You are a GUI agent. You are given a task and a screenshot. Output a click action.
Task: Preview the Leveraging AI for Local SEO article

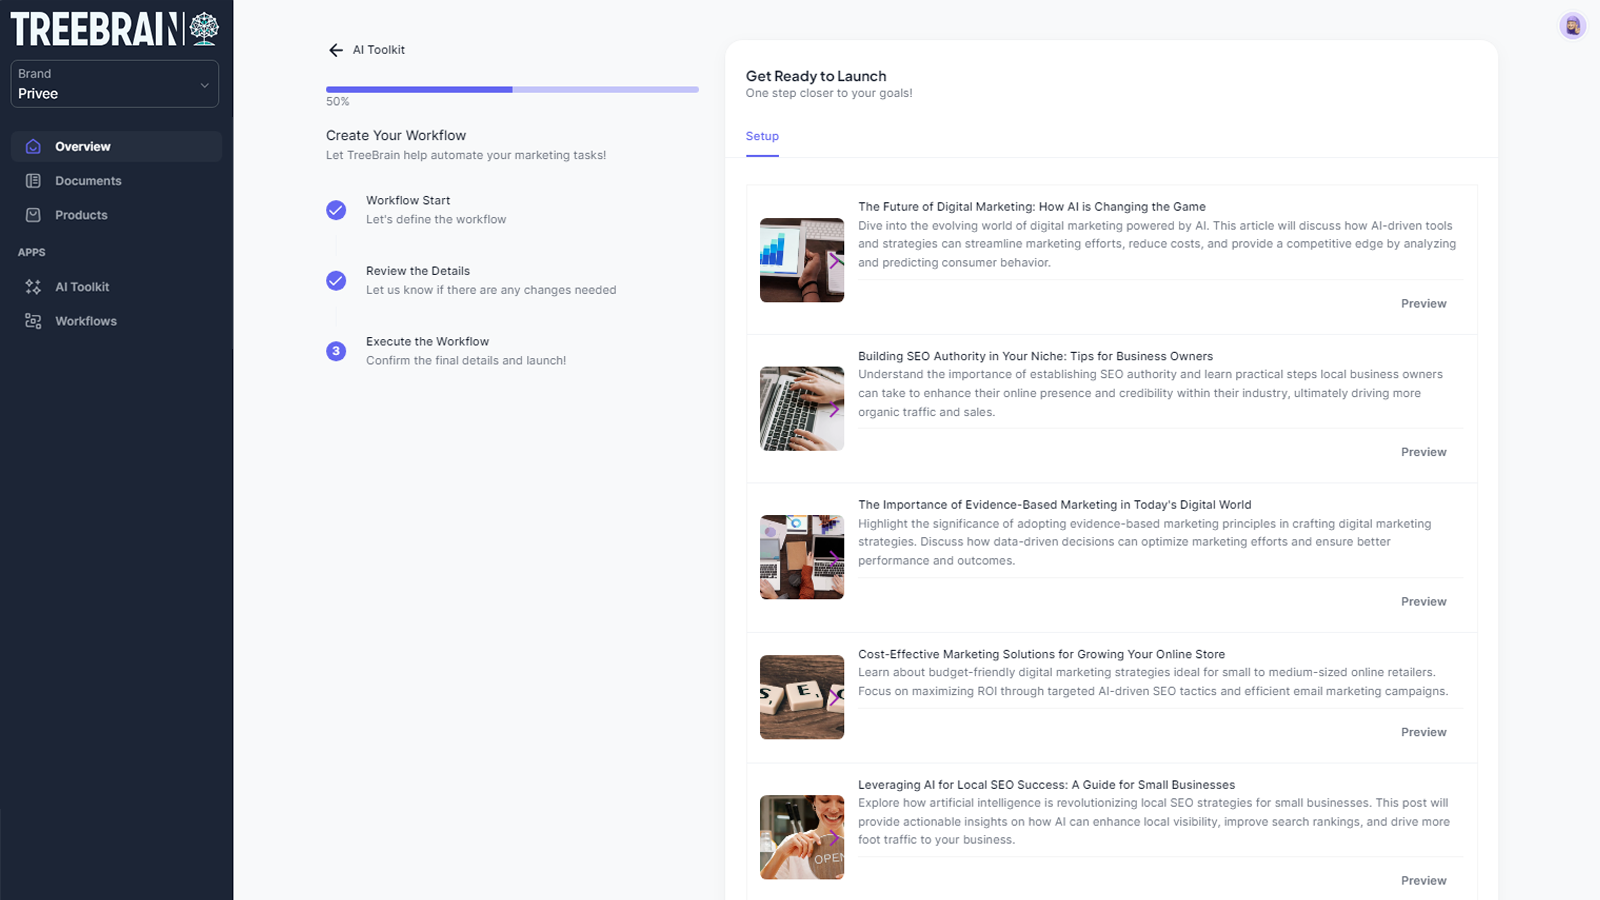coord(1423,881)
